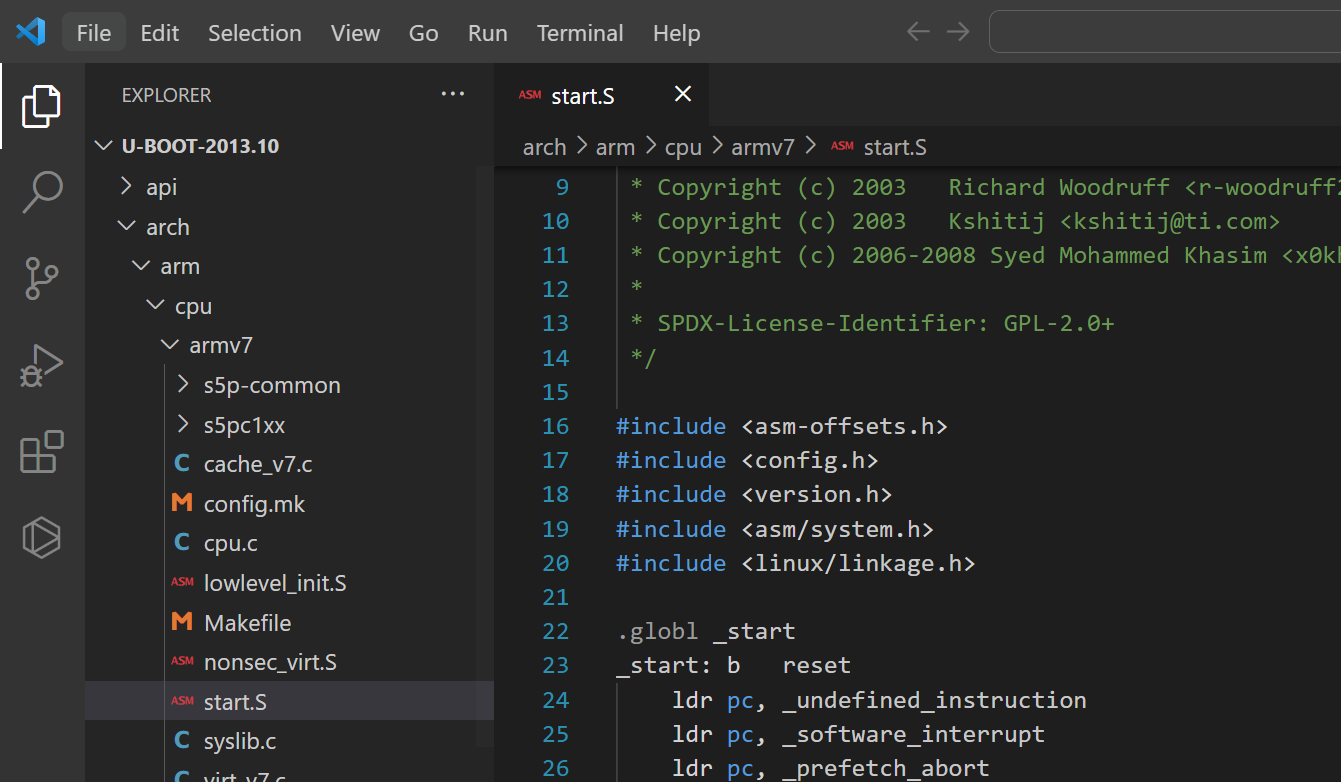The height and width of the screenshot is (782, 1341).
Task: Open cpu.c in the explorer
Action: coord(231,543)
